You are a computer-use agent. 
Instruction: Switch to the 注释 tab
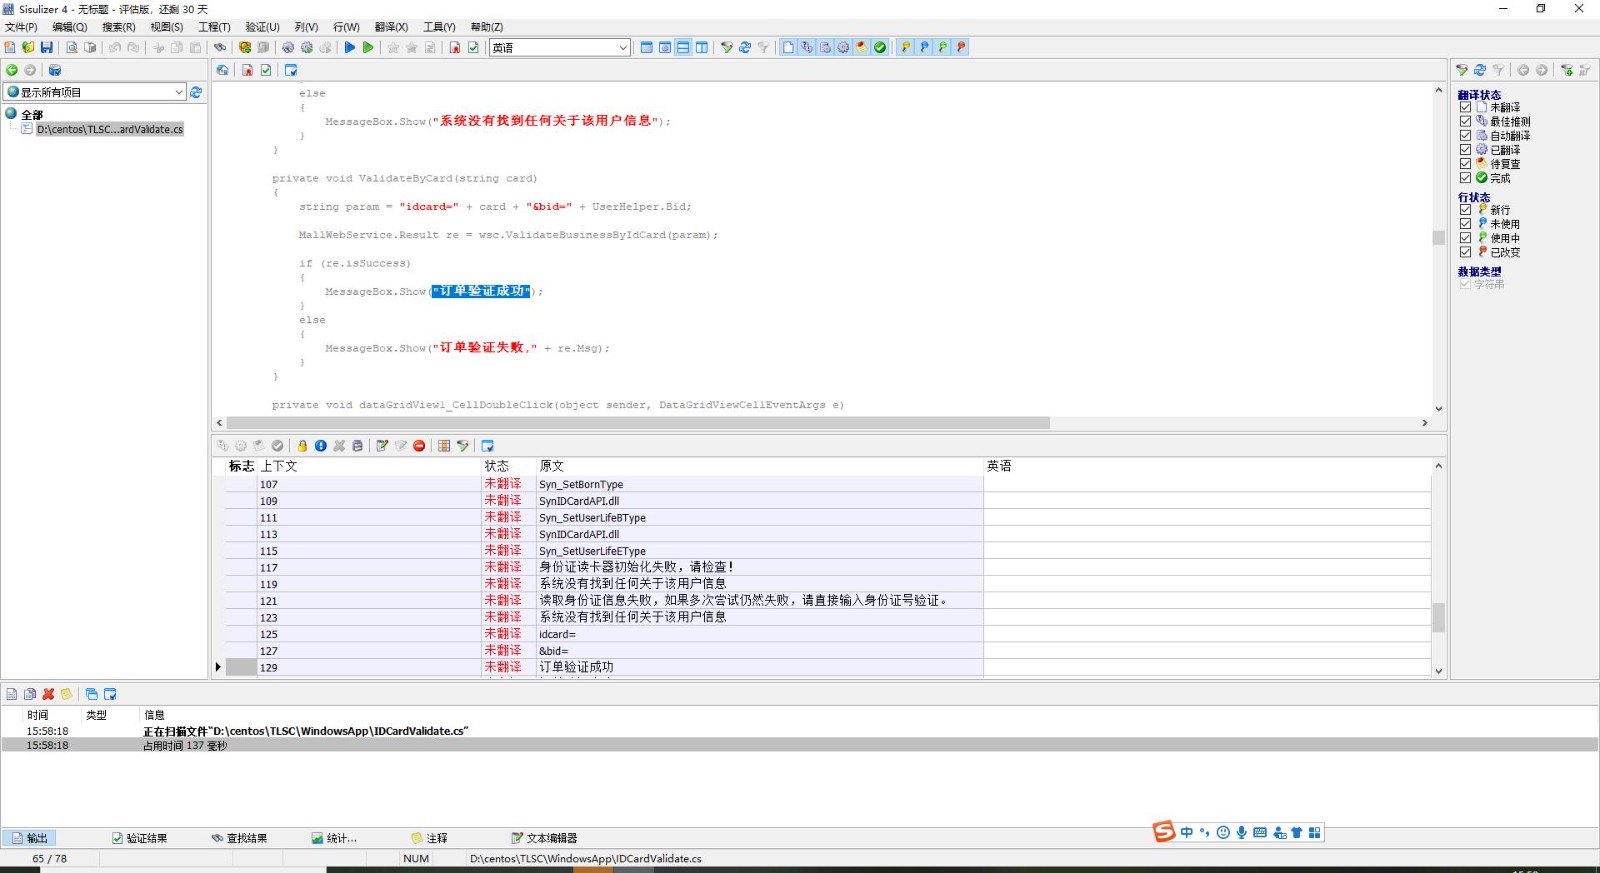click(x=429, y=838)
